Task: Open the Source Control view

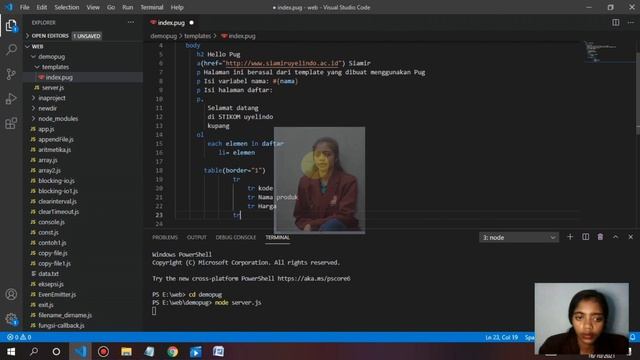Action: pyautogui.click(x=11, y=74)
